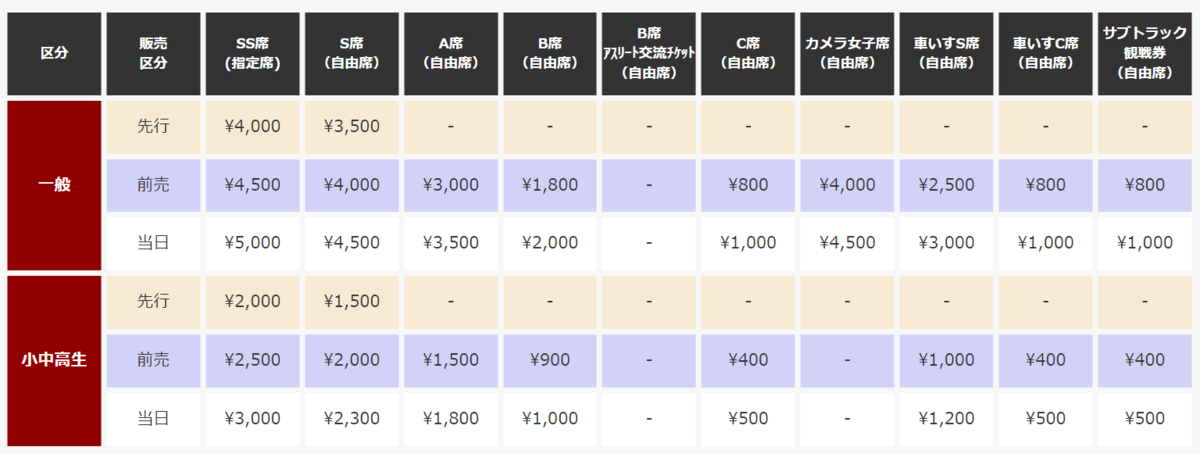Viewport: 1200px width, 454px height.
Task: Click the 先行 label in 一般 section
Action: 153,127
